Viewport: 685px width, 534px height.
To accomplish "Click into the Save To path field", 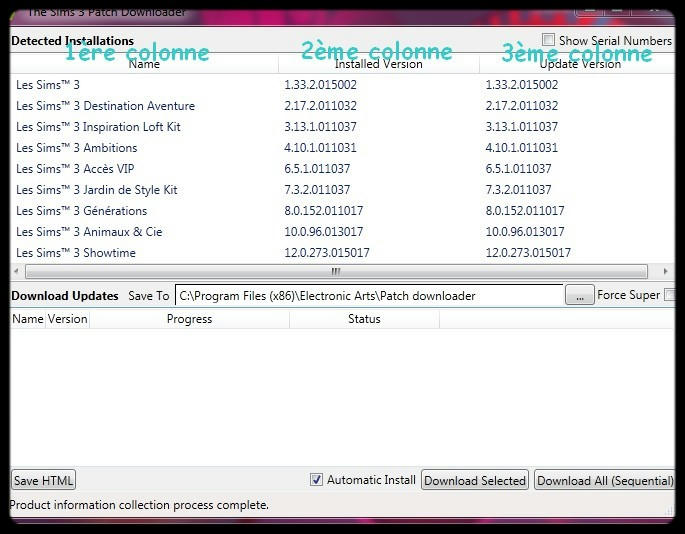I will pyautogui.click(x=369, y=295).
